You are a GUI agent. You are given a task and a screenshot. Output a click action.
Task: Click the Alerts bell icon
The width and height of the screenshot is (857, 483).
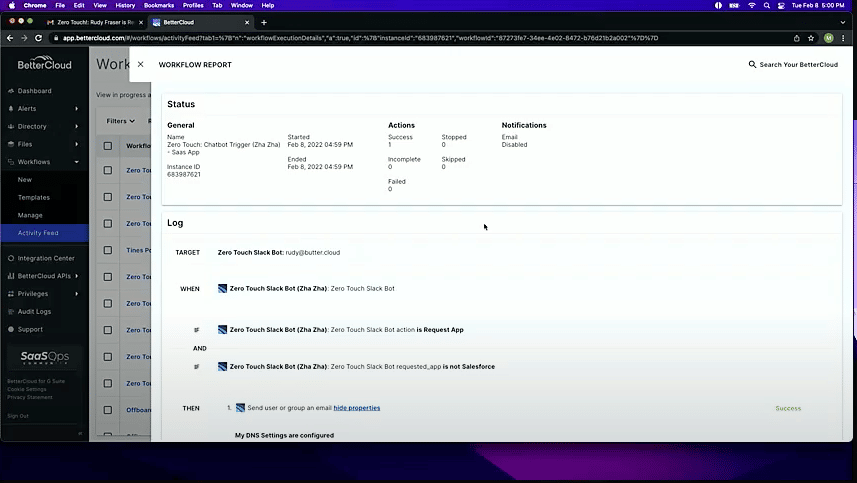[11, 109]
